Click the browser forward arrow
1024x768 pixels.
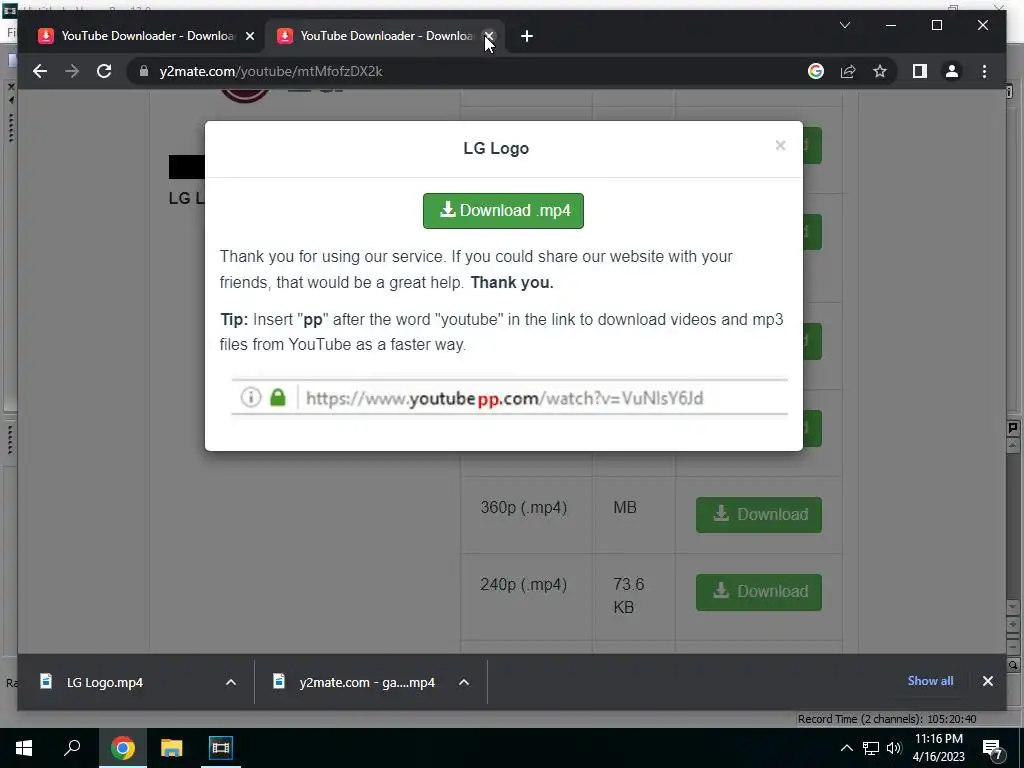(x=72, y=71)
